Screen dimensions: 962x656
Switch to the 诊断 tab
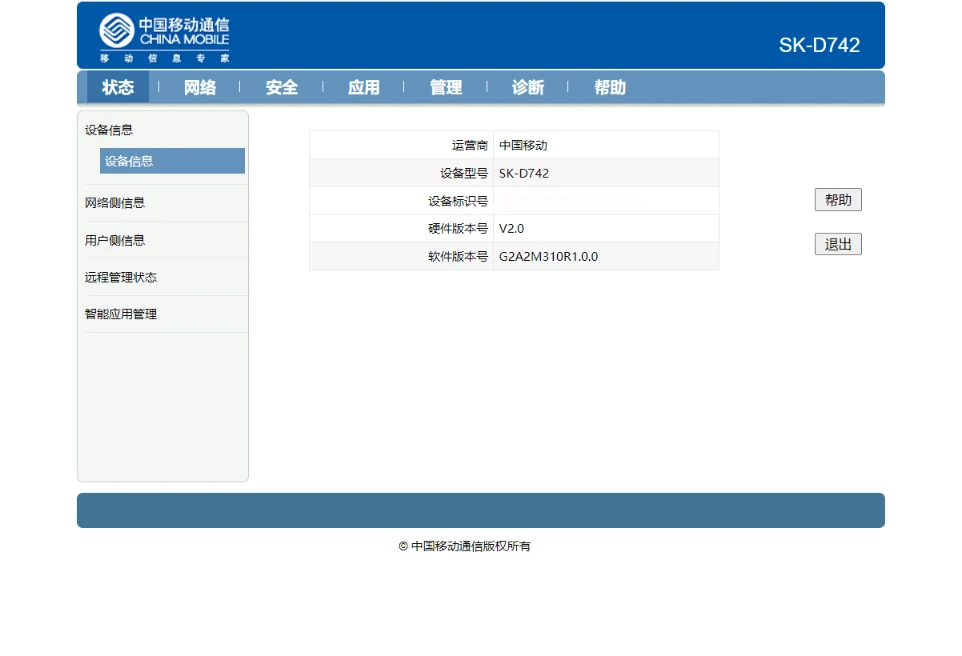click(528, 88)
